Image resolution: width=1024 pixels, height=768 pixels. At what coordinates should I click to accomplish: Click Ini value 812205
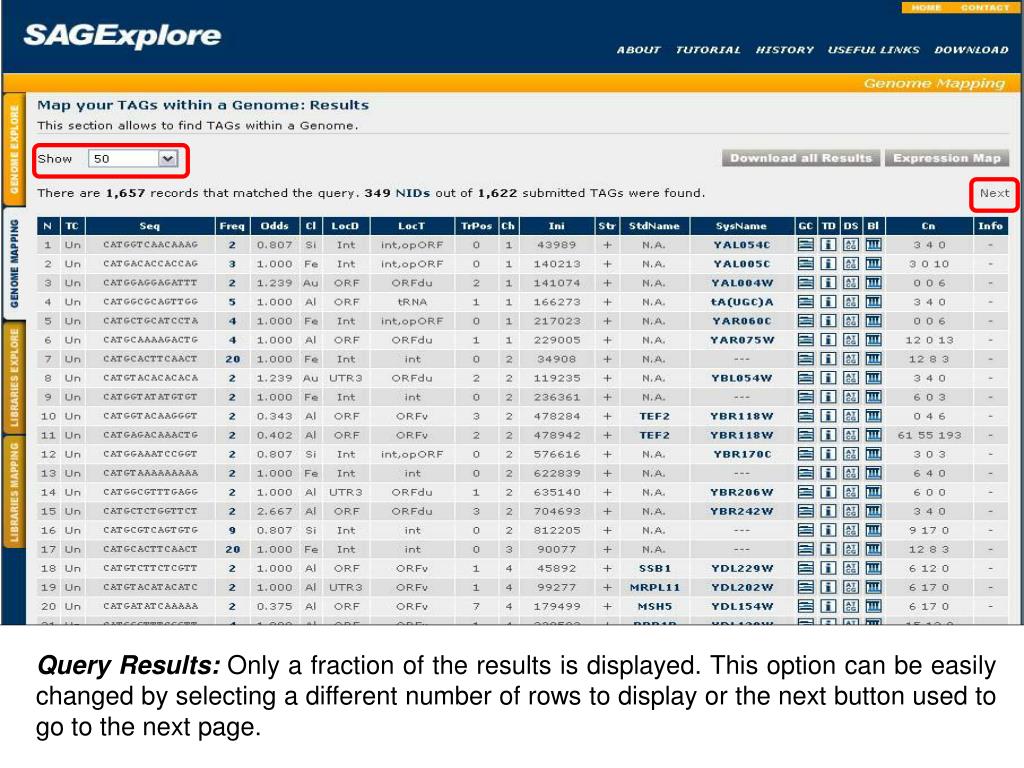556,530
